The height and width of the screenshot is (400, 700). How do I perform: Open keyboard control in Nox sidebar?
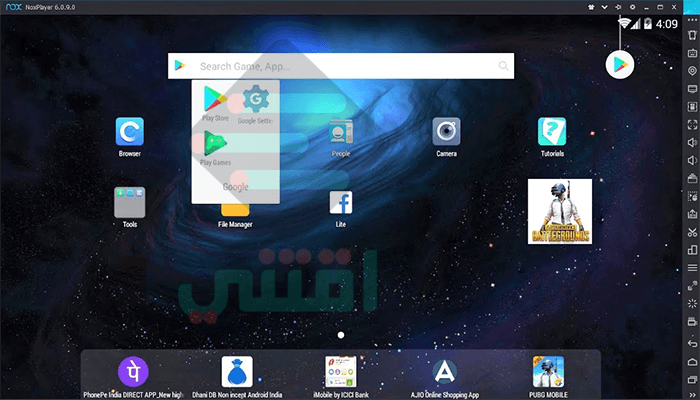tap(692, 54)
